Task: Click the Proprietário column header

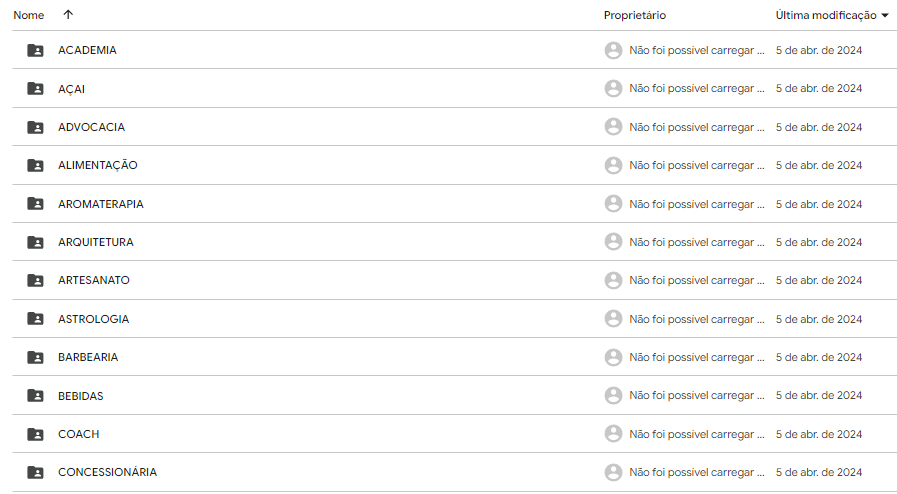Action: coord(634,15)
